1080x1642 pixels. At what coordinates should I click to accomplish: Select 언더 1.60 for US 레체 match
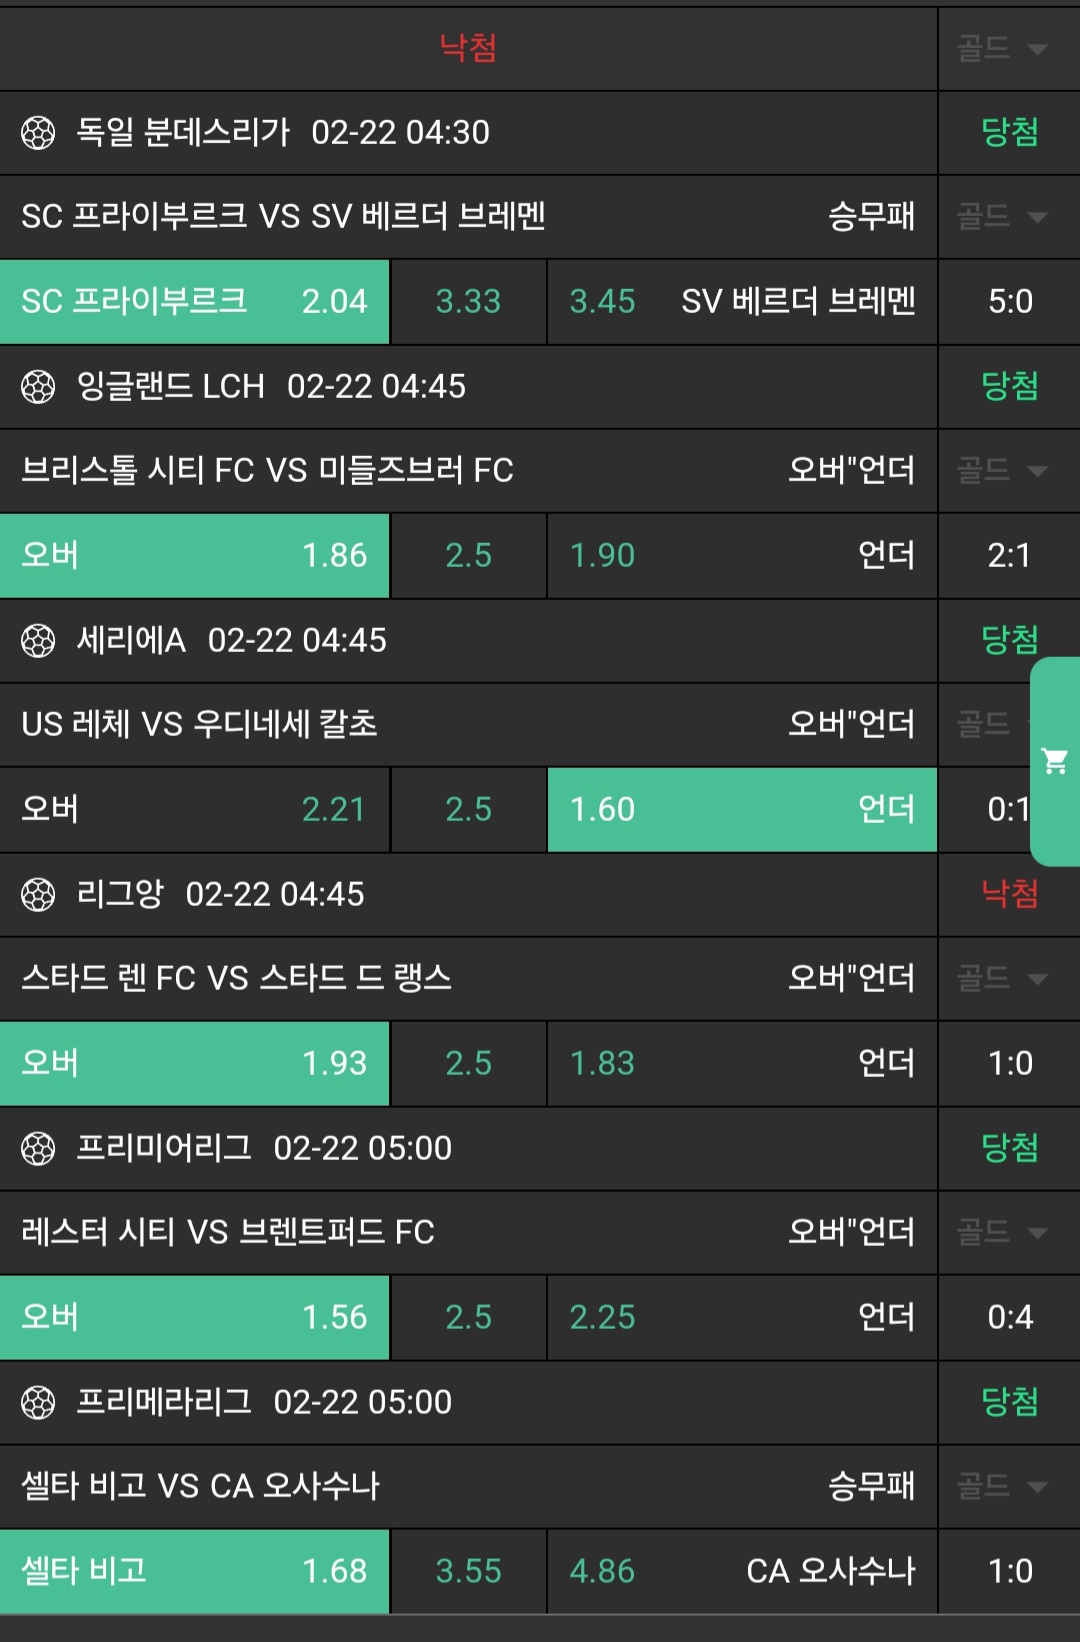(742, 810)
